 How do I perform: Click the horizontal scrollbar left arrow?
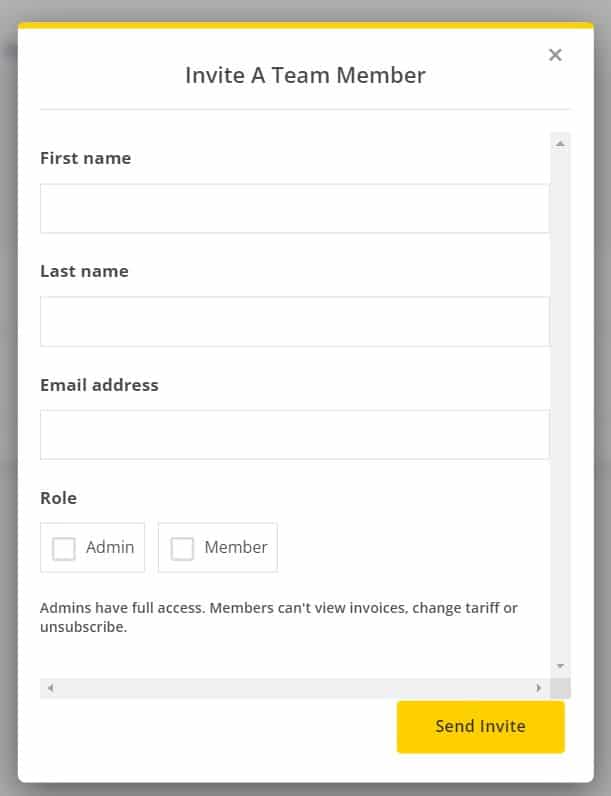50,688
